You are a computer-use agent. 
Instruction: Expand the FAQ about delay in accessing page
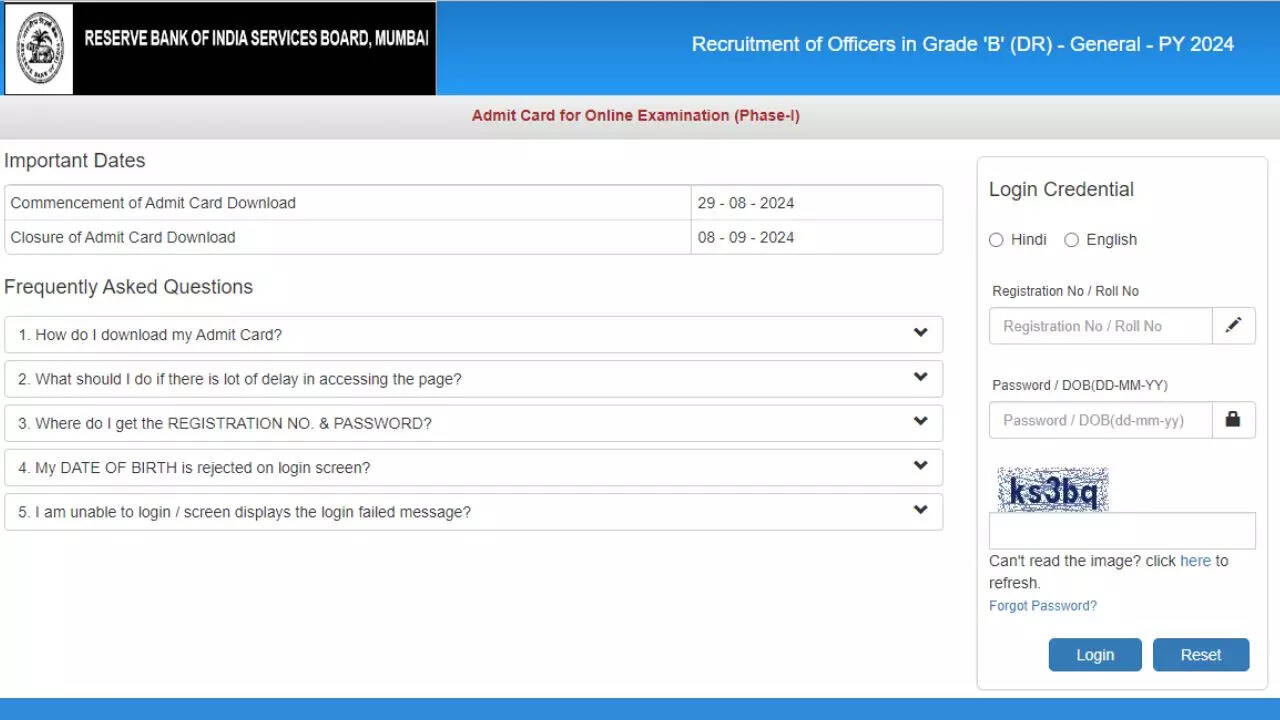tap(473, 379)
